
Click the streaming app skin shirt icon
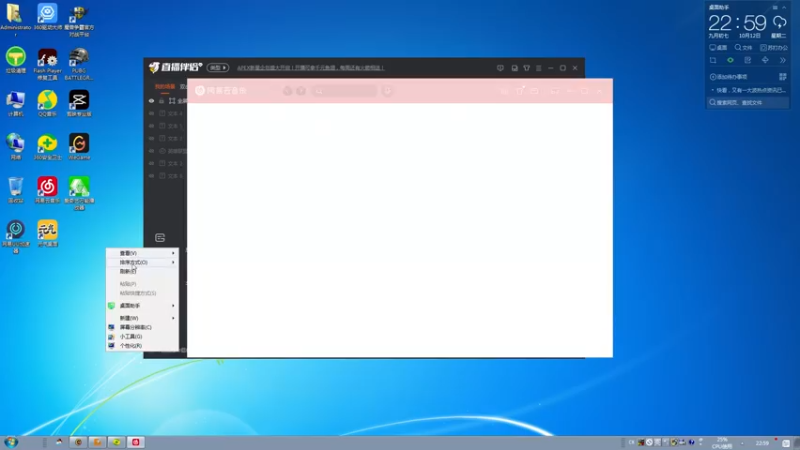click(527, 68)
